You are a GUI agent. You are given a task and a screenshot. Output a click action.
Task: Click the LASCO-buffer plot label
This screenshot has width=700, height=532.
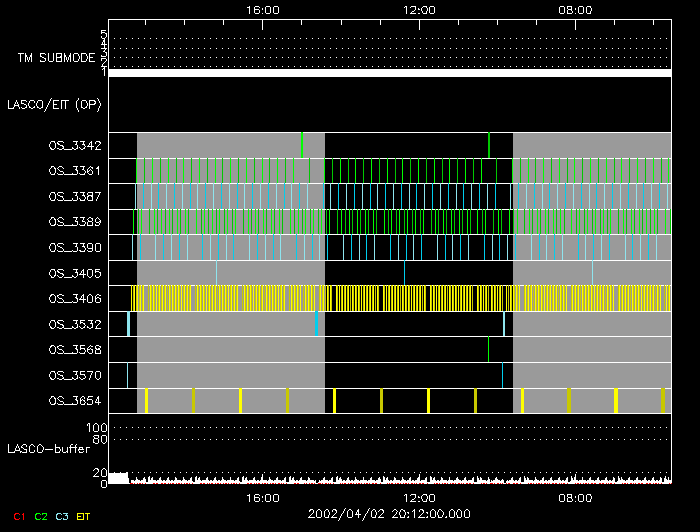50,449
